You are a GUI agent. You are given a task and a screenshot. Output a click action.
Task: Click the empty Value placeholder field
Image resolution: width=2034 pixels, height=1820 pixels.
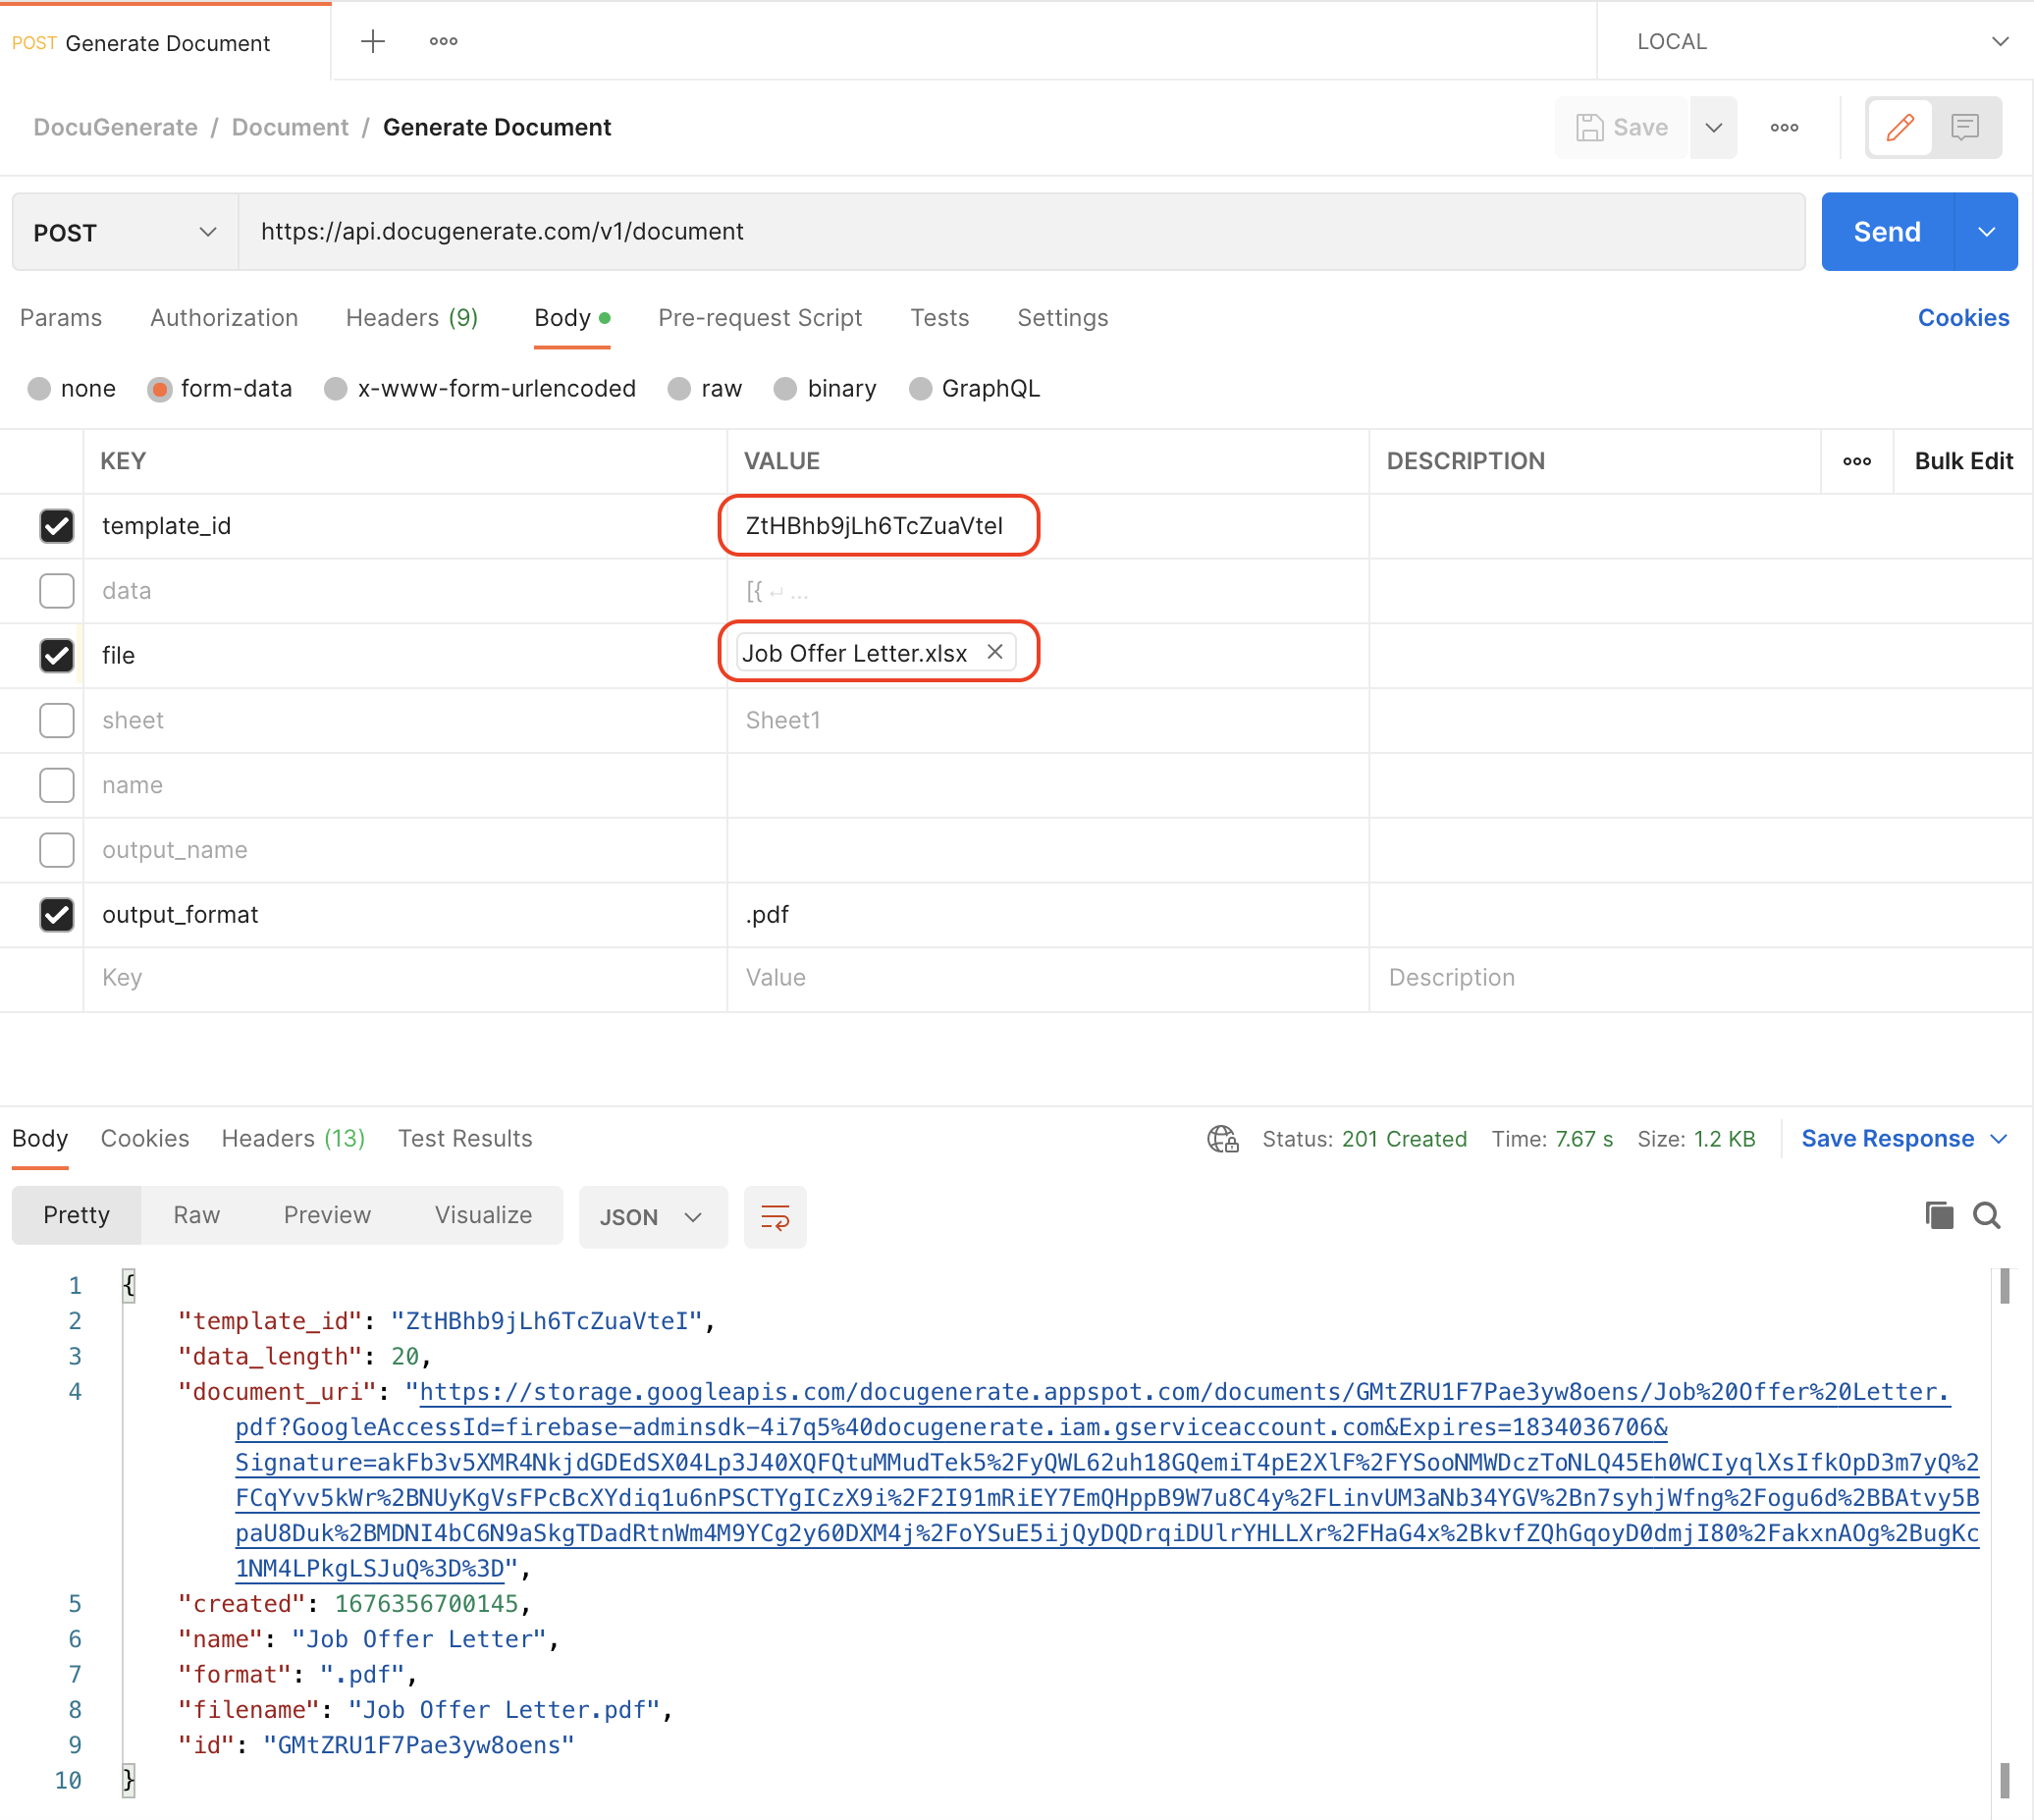click(x=1047, y=978)
